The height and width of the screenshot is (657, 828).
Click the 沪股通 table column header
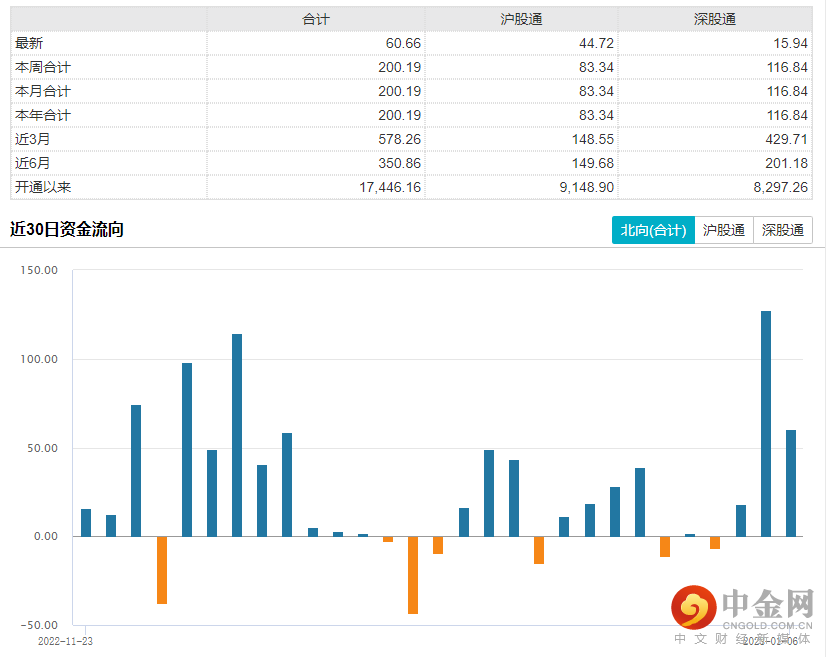click(x=521, y=19)
